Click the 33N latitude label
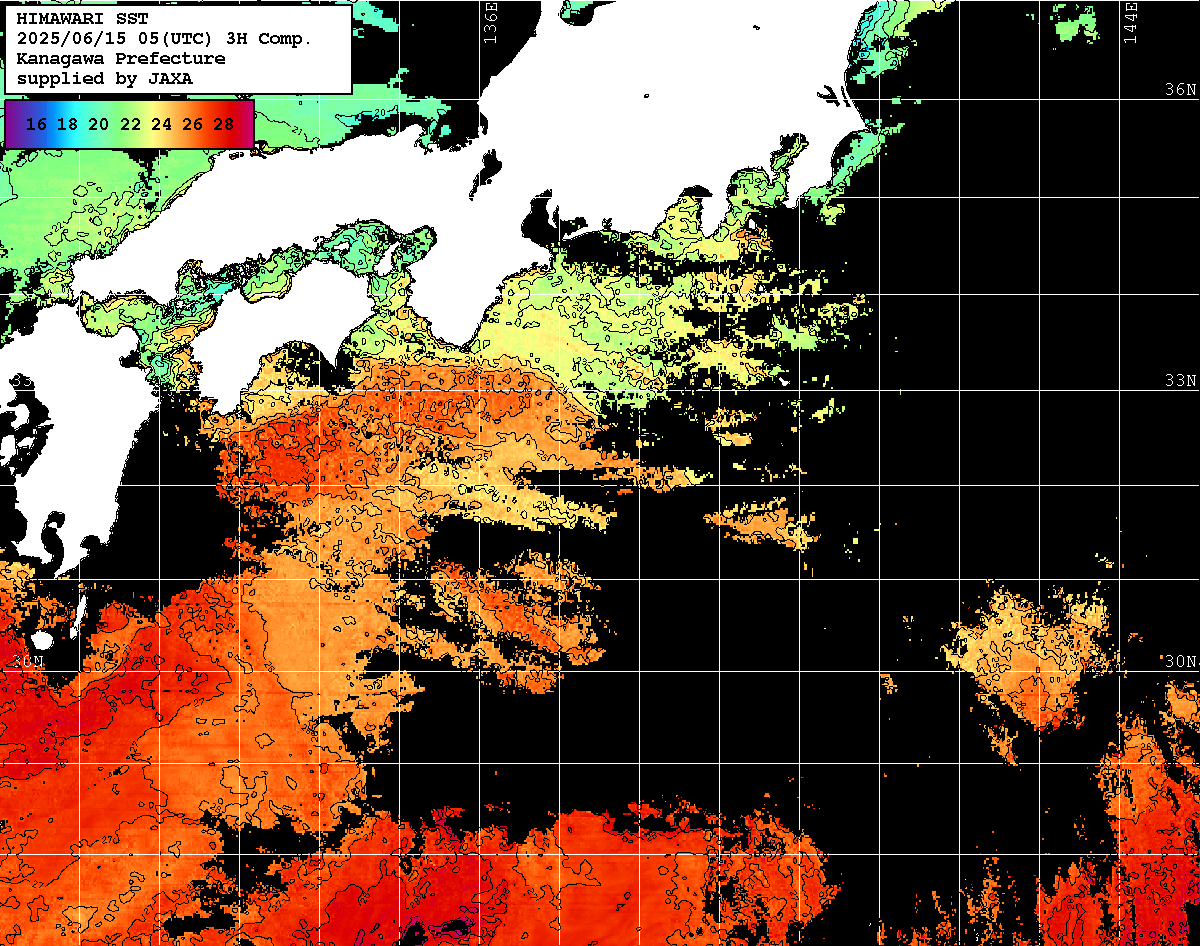Screen dimensions: 1200x946 [1181, 381]
